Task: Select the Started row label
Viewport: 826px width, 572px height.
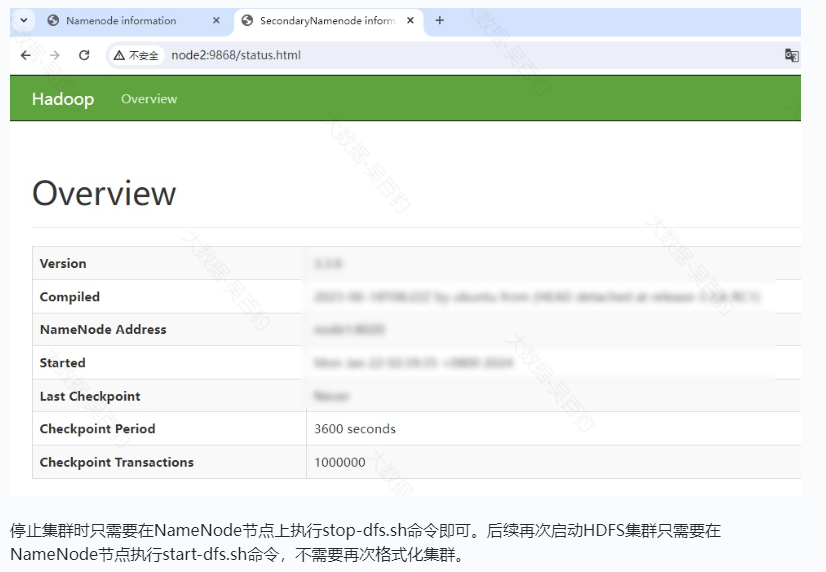Action: (63, 363)
